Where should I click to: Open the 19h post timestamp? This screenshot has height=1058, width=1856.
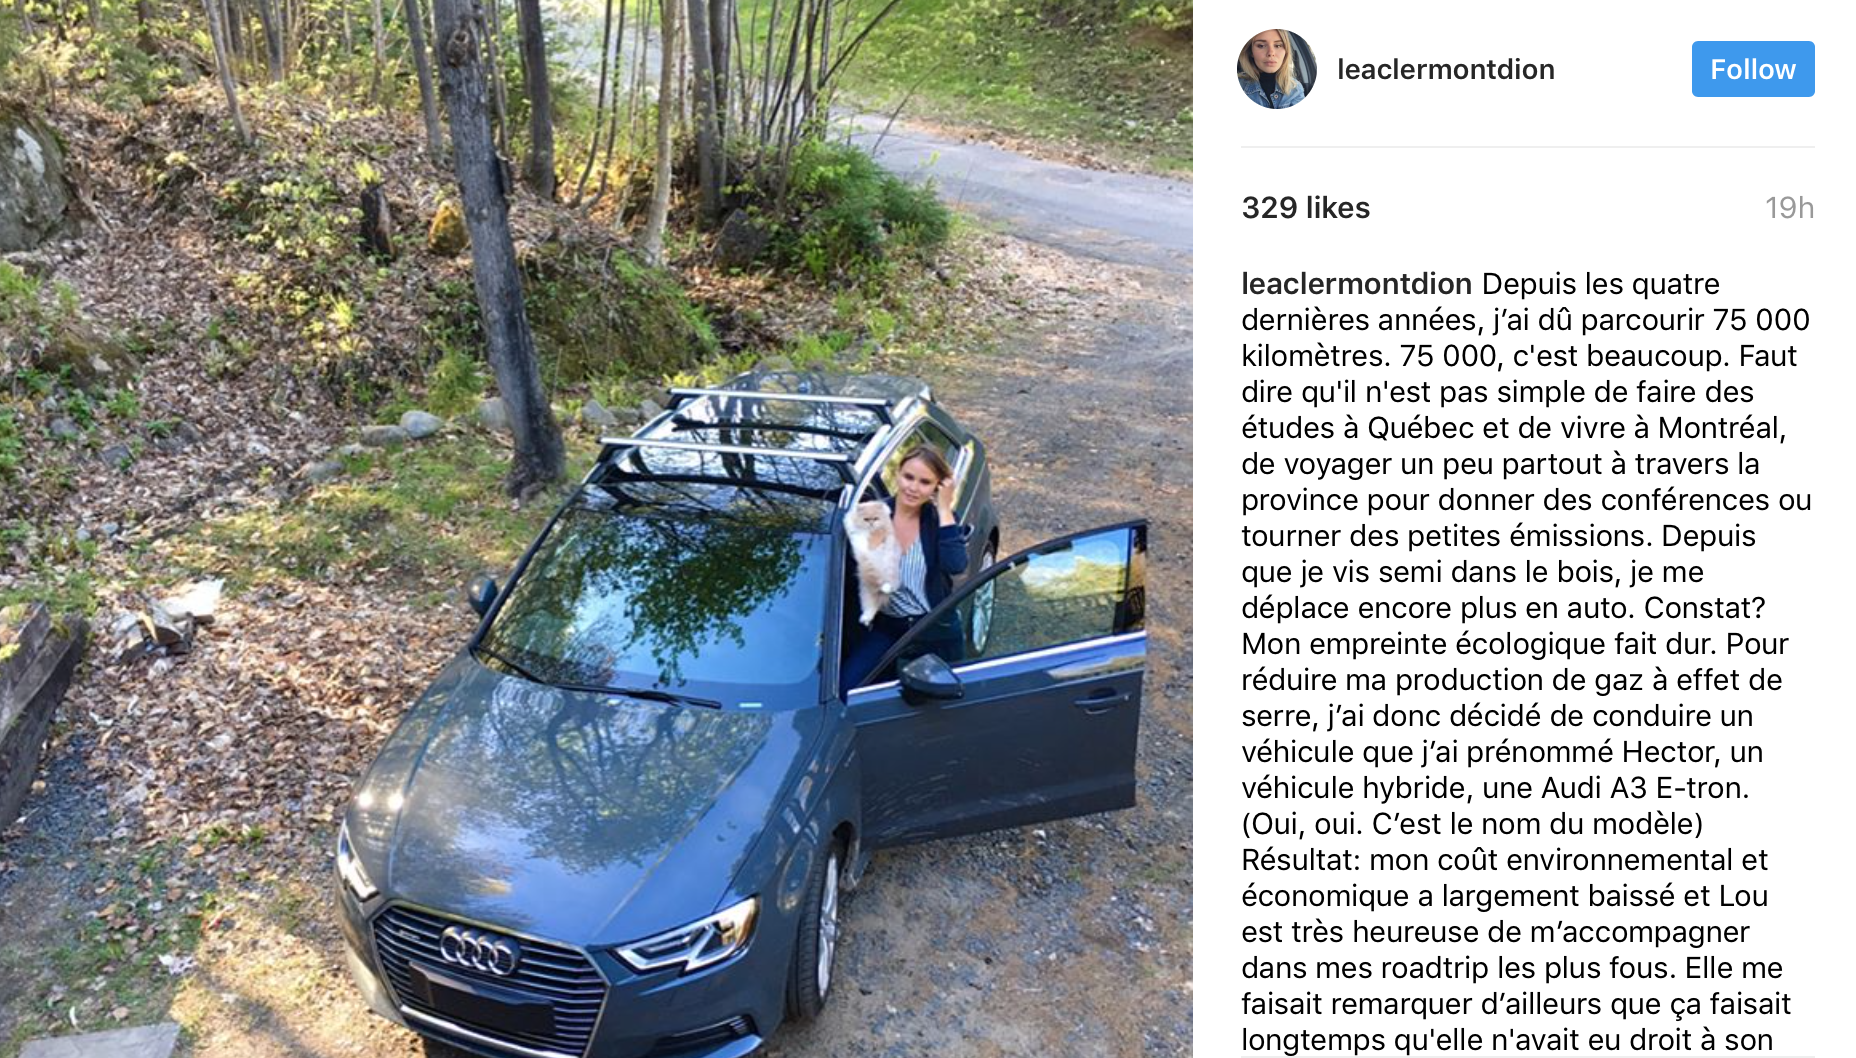pos(1789,208)
